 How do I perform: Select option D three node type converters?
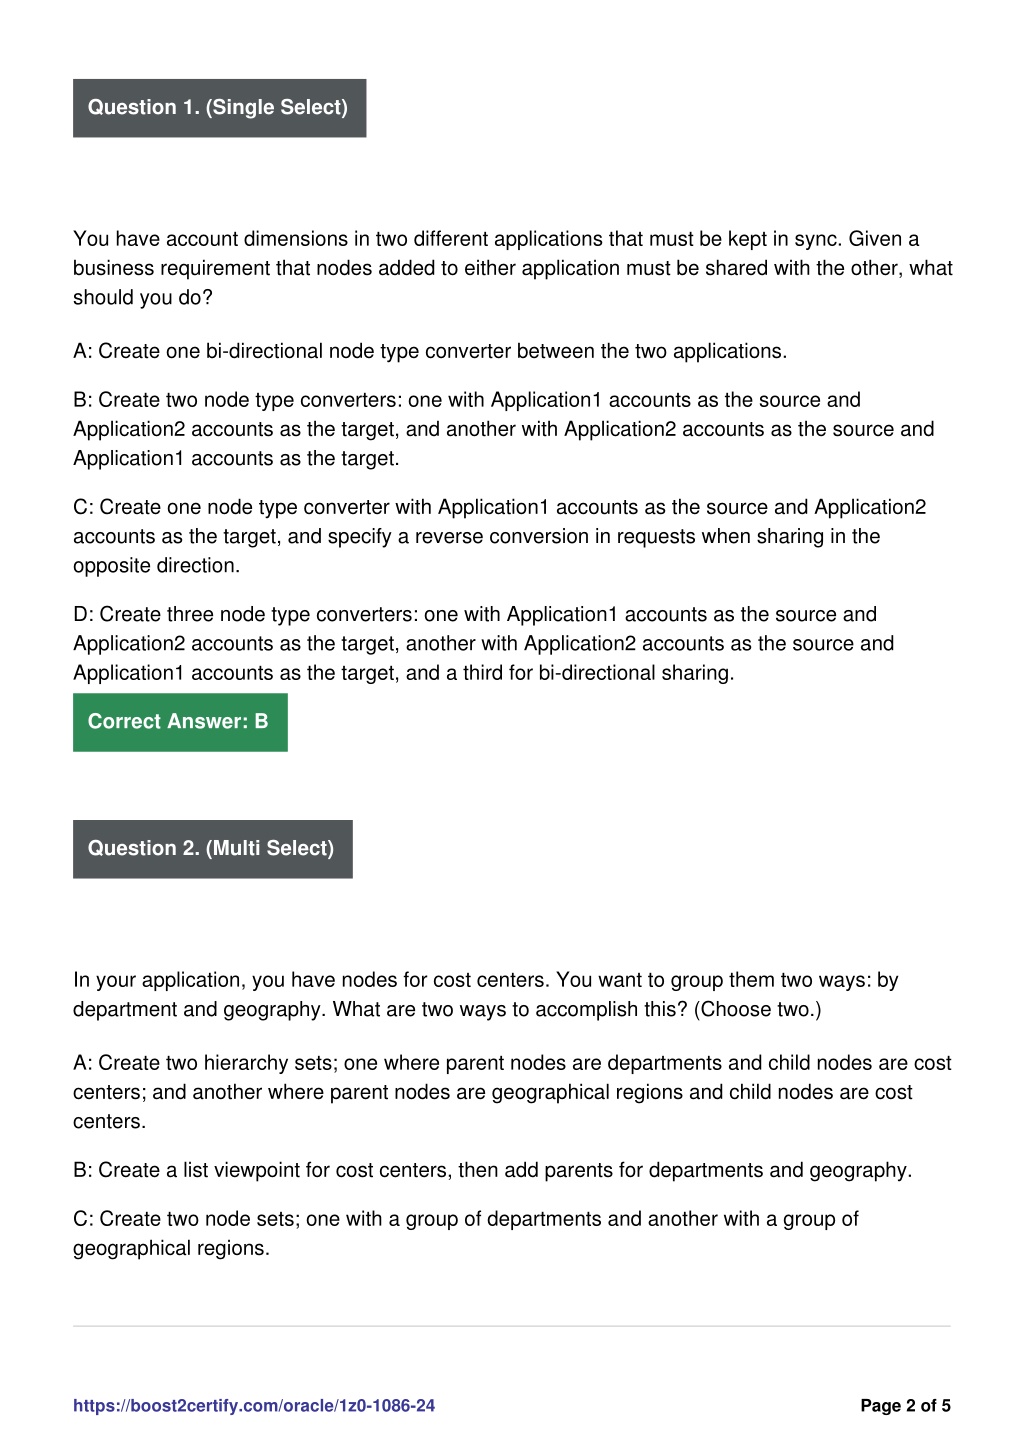point(484,643)
